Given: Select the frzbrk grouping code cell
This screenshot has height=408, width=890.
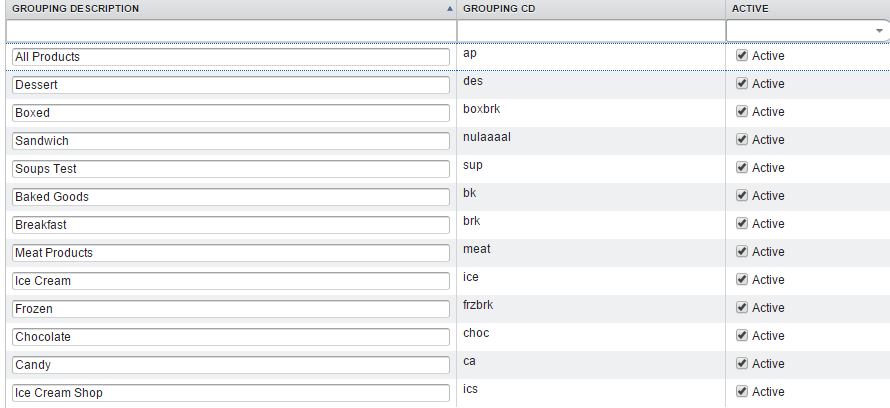Looking at the screenshot, I should 479,305.
